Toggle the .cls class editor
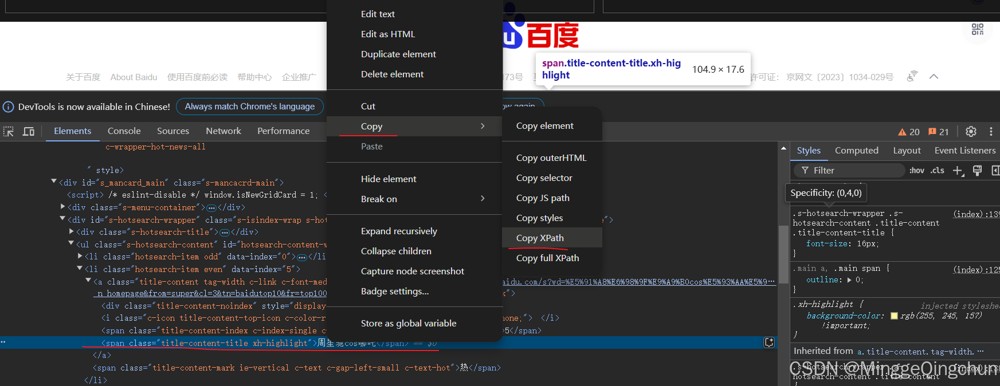The height and width of the screenshot is (386, 1000). tap(937, 170)
